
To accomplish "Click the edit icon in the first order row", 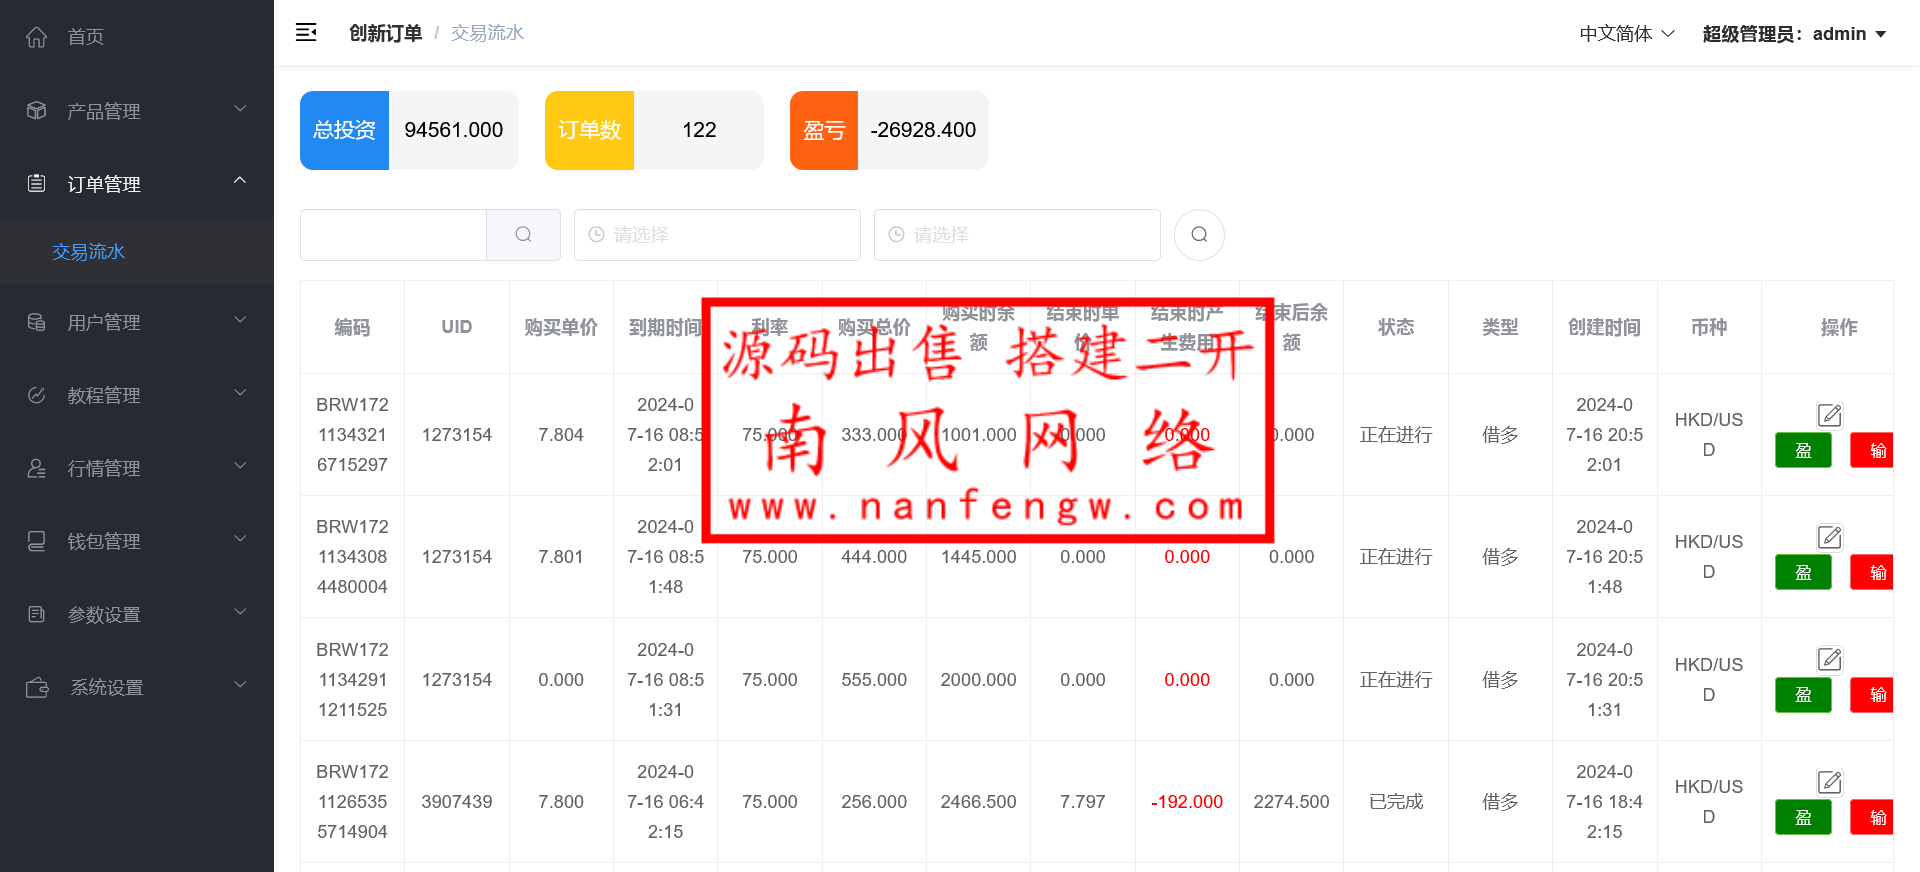I will (x=1829, y=414).
